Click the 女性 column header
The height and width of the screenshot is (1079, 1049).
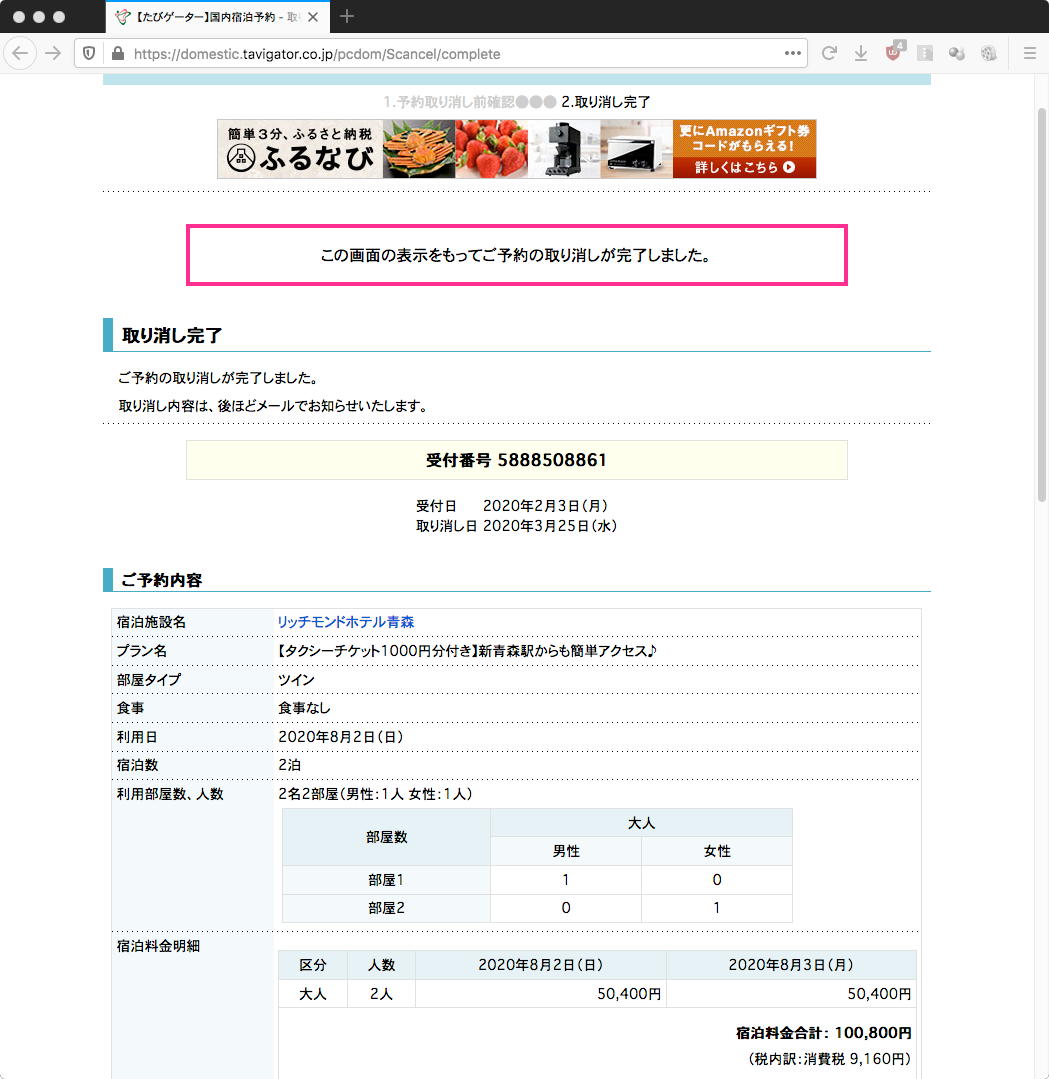(717, 851)
